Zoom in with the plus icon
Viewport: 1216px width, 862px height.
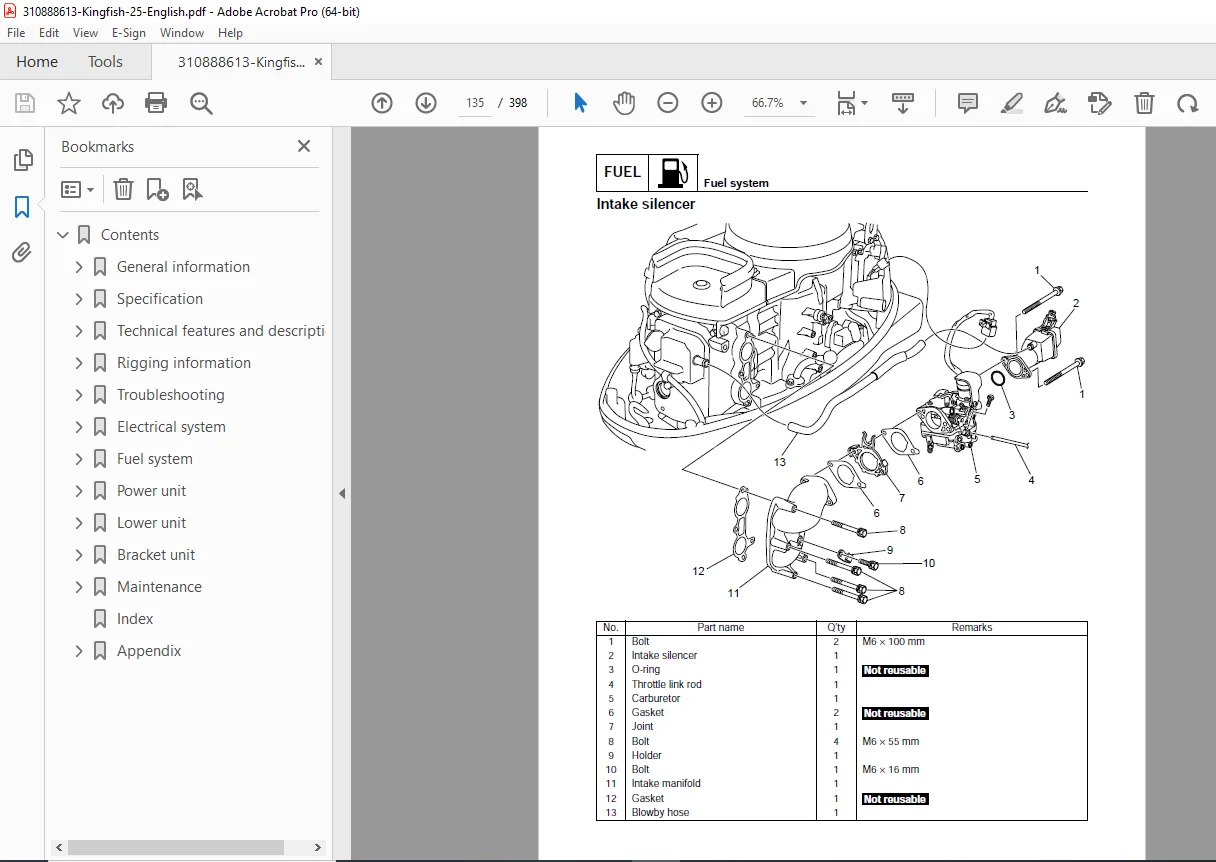coord(712,103)
